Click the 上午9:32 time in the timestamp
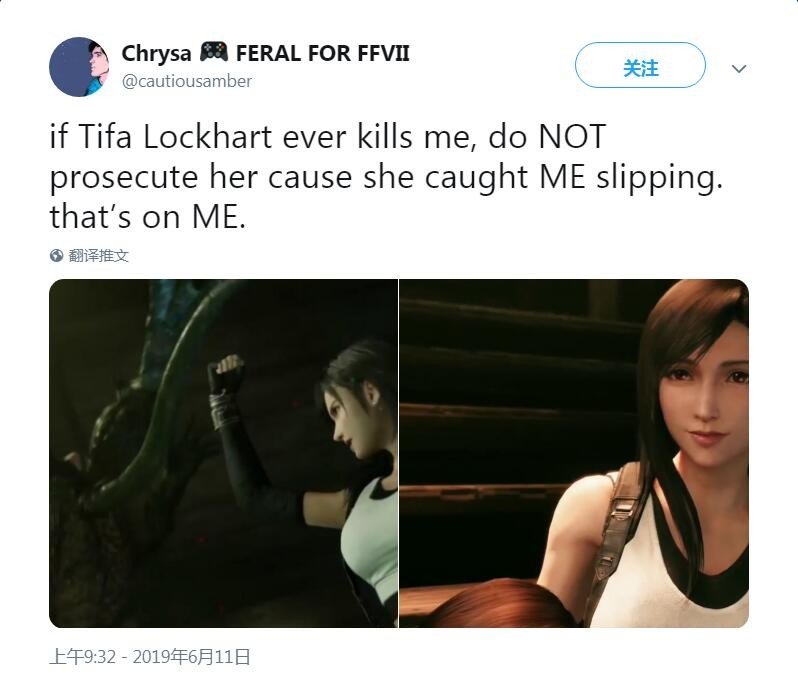Screen dimensions: 798x676 [82, 657]
